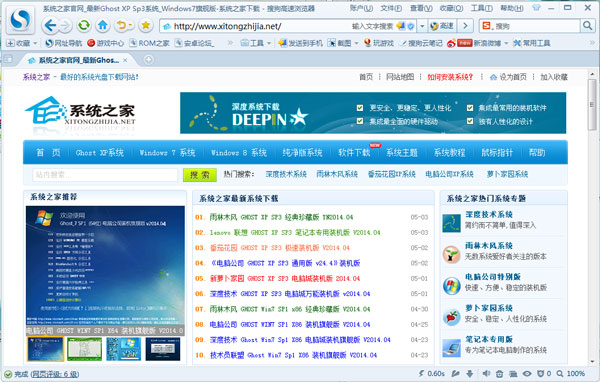Click the skin shirt icon in title bar

(x=536, y=8)
